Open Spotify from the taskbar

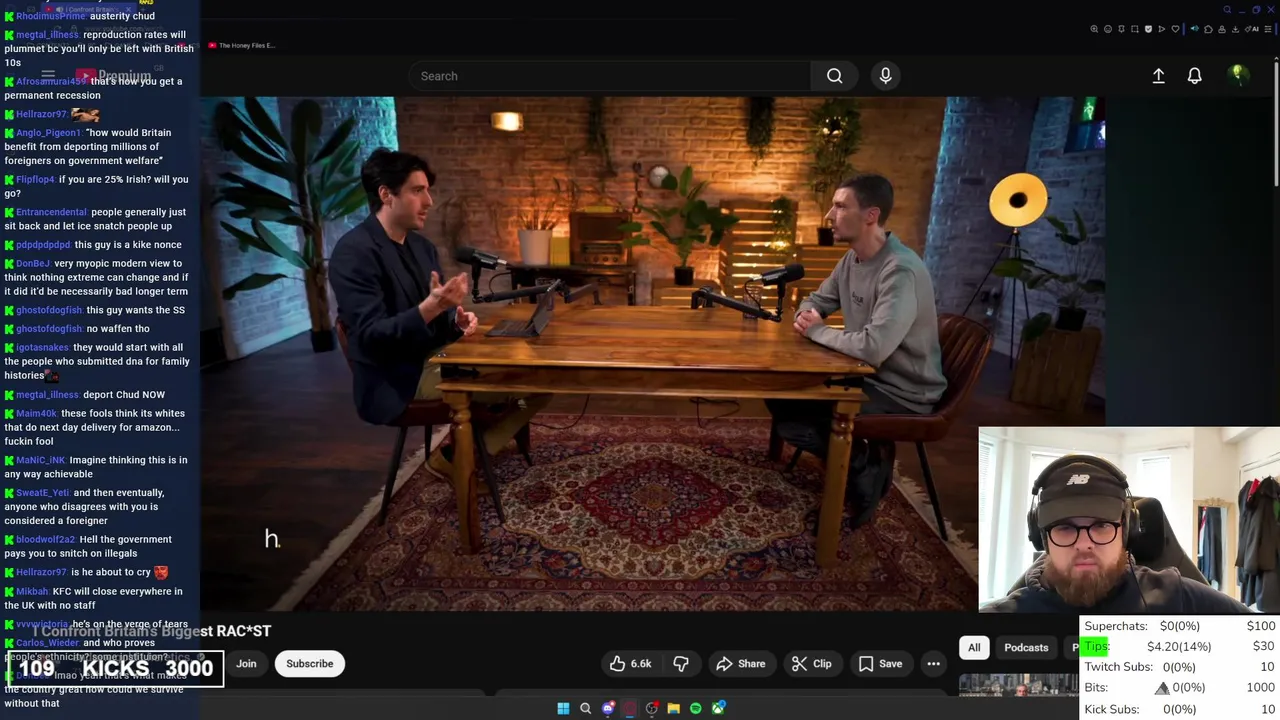point(696,708)
